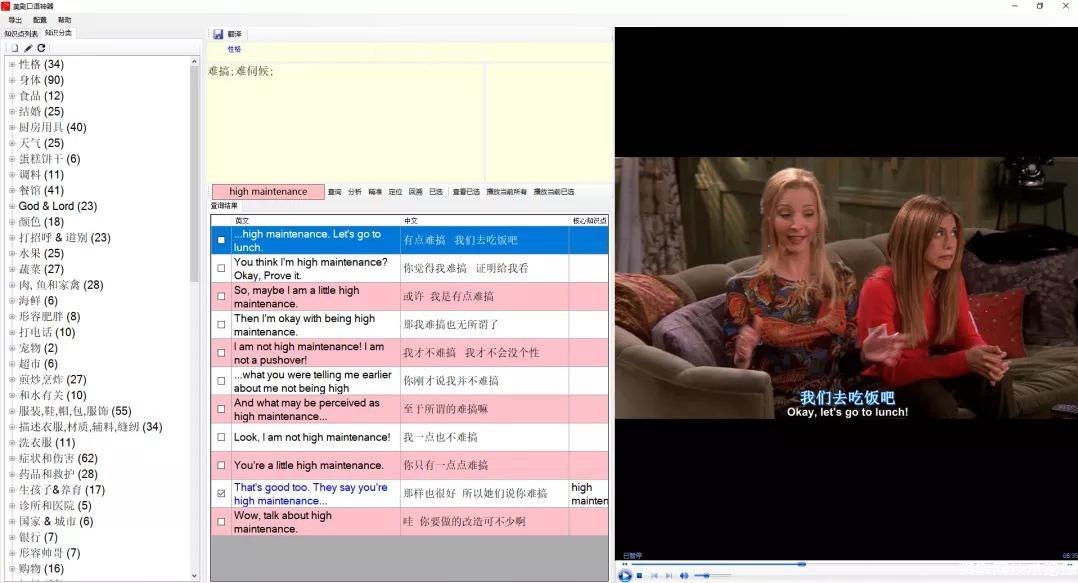
Task: Select the 餐馆 (41) category
Action: 41,190
